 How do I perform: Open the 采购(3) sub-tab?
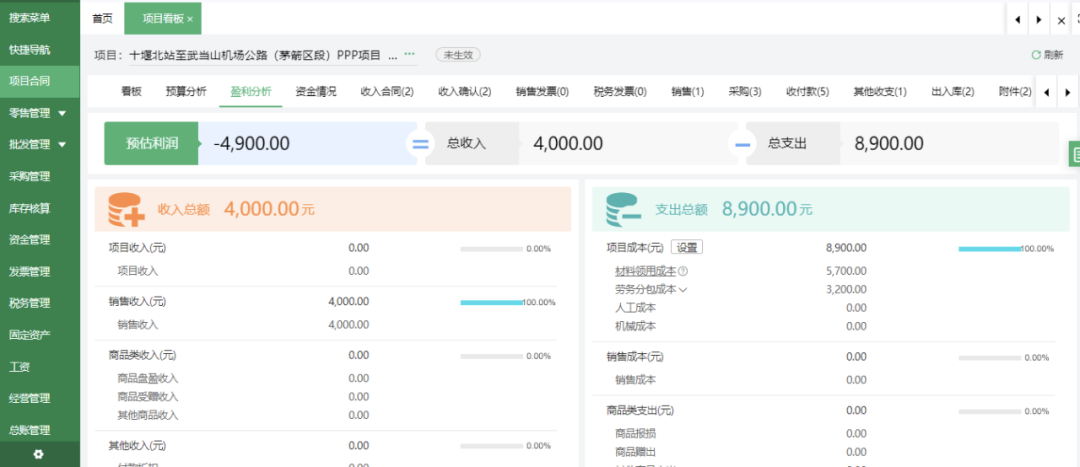point(745,92)
